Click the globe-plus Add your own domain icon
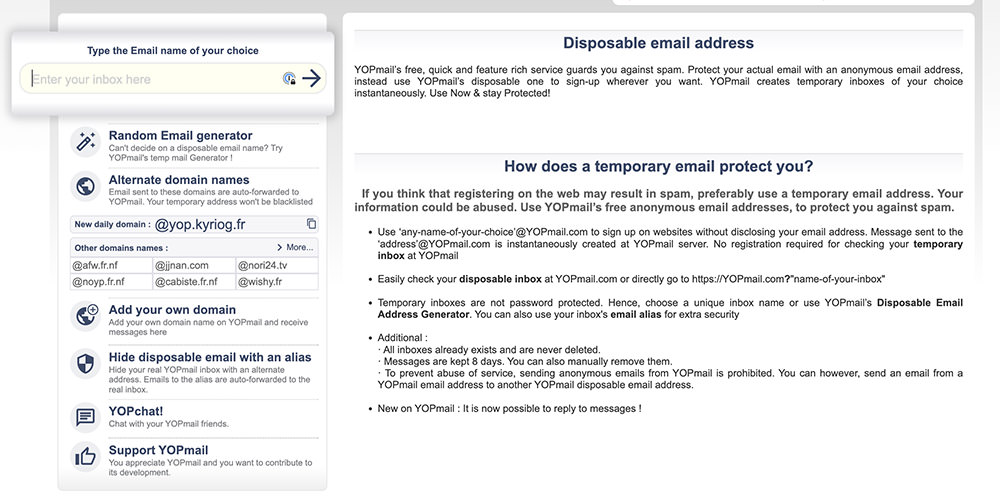Image resolution: width=1000 pixels, height=501 pixels. click(x=85, y=316)
